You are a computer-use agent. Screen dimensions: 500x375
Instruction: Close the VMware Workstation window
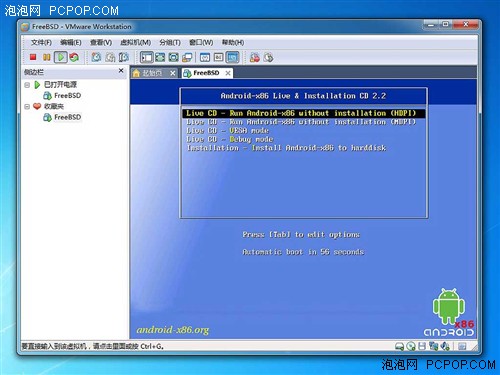(x=466, y=24)
